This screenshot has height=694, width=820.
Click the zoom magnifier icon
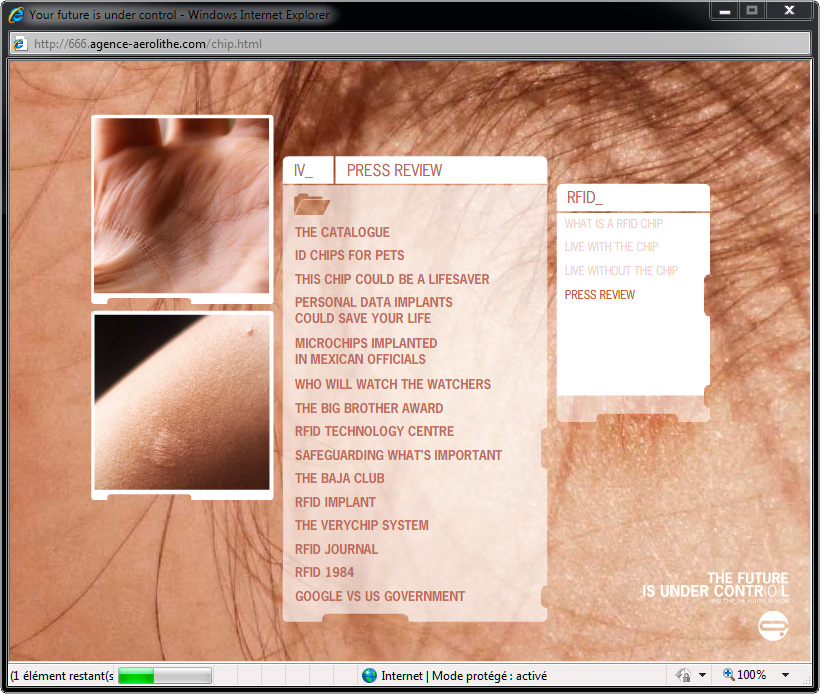point(729,676)
